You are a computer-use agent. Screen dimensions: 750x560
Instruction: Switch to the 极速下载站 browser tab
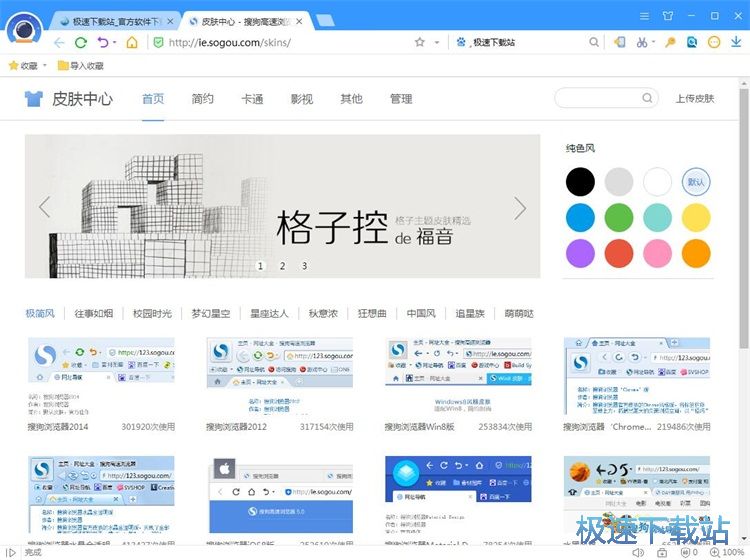click(x=115, y=20)
